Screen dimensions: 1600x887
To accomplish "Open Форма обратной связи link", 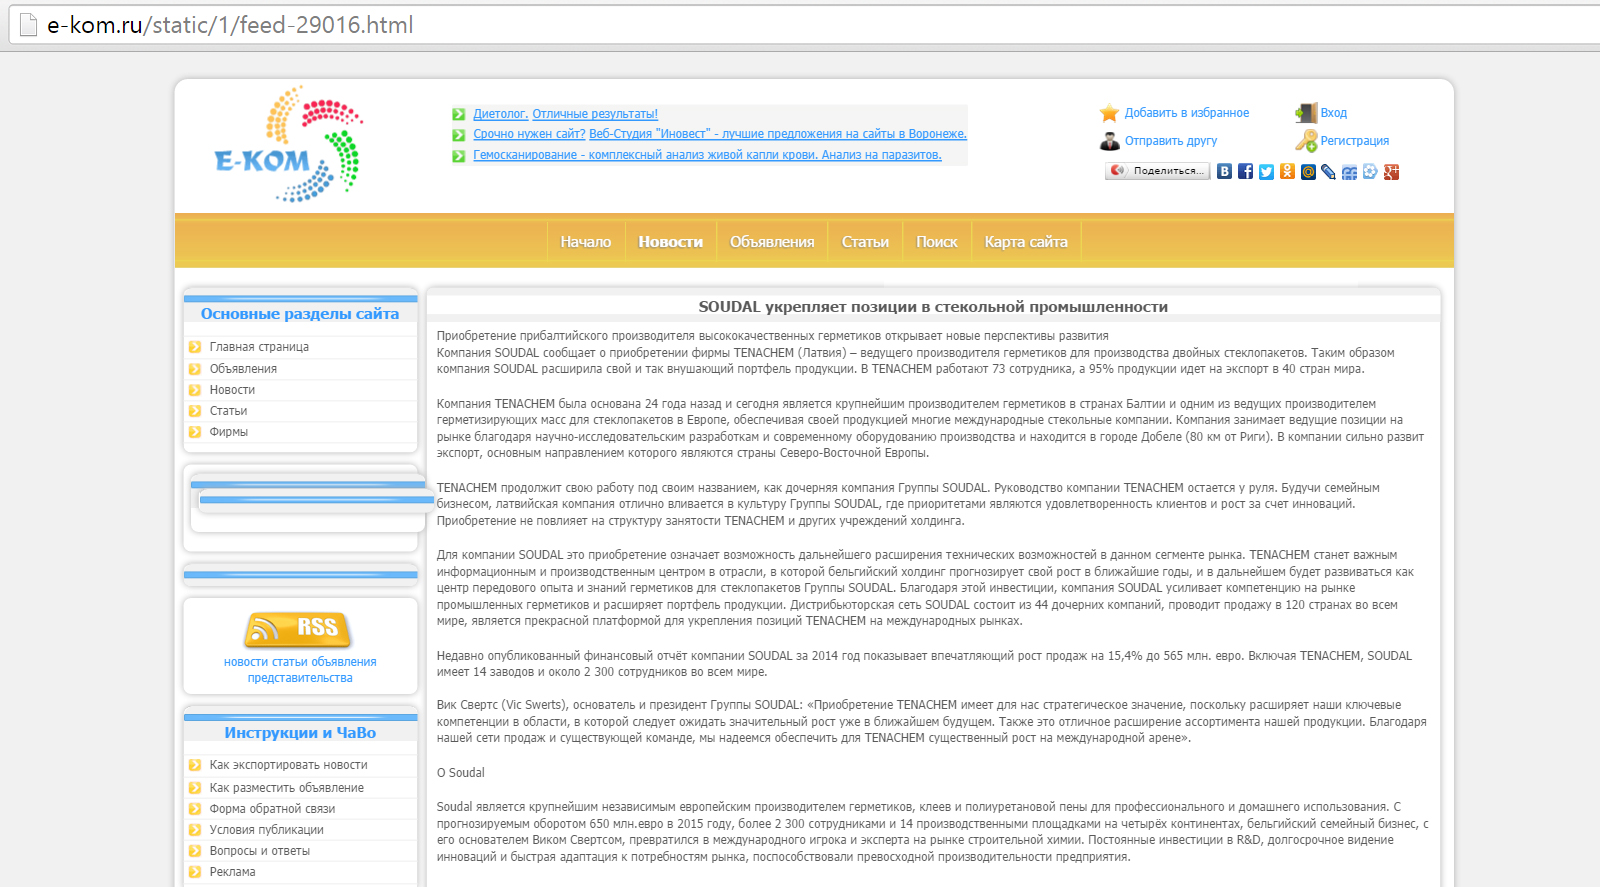I will tap(272, 809).
